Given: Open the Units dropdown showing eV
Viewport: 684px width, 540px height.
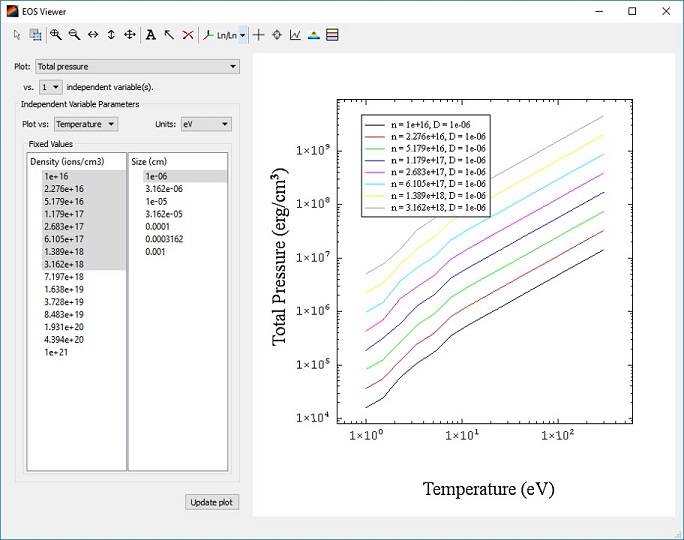Looking at the screenshot, I should [206, 124].
